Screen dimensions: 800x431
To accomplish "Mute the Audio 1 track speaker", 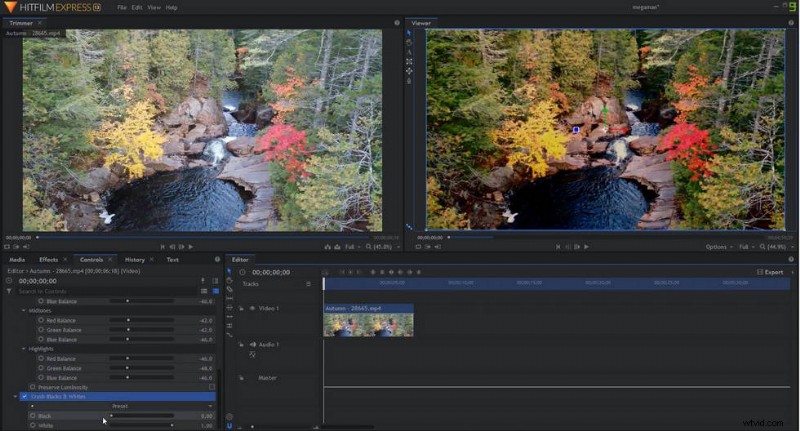I will (x=252, y=345).
